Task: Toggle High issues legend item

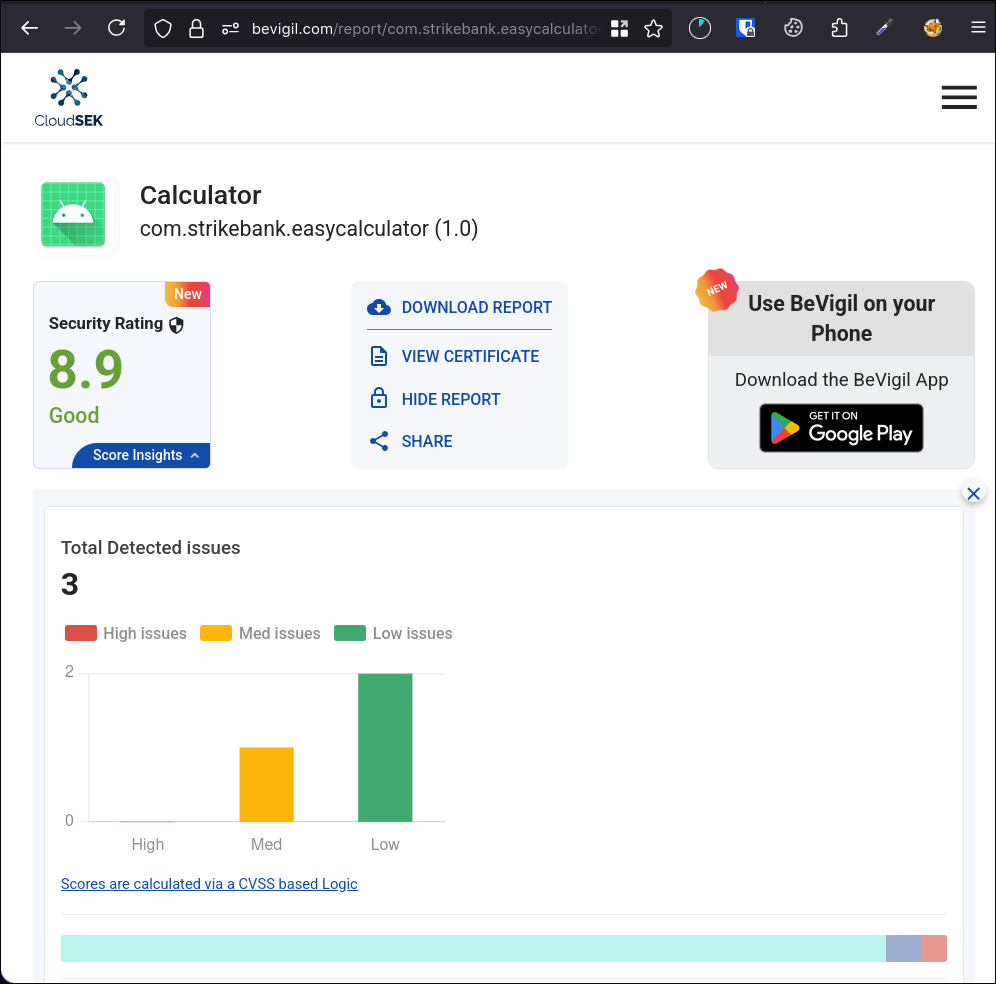Action: 126,633
